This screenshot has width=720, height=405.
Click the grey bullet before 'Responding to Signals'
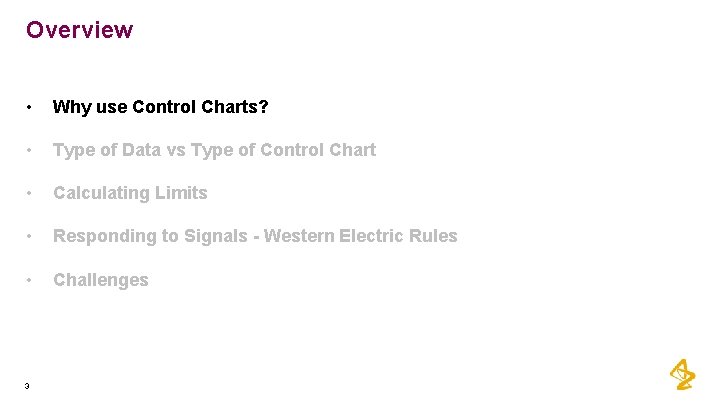pos(29,236)
